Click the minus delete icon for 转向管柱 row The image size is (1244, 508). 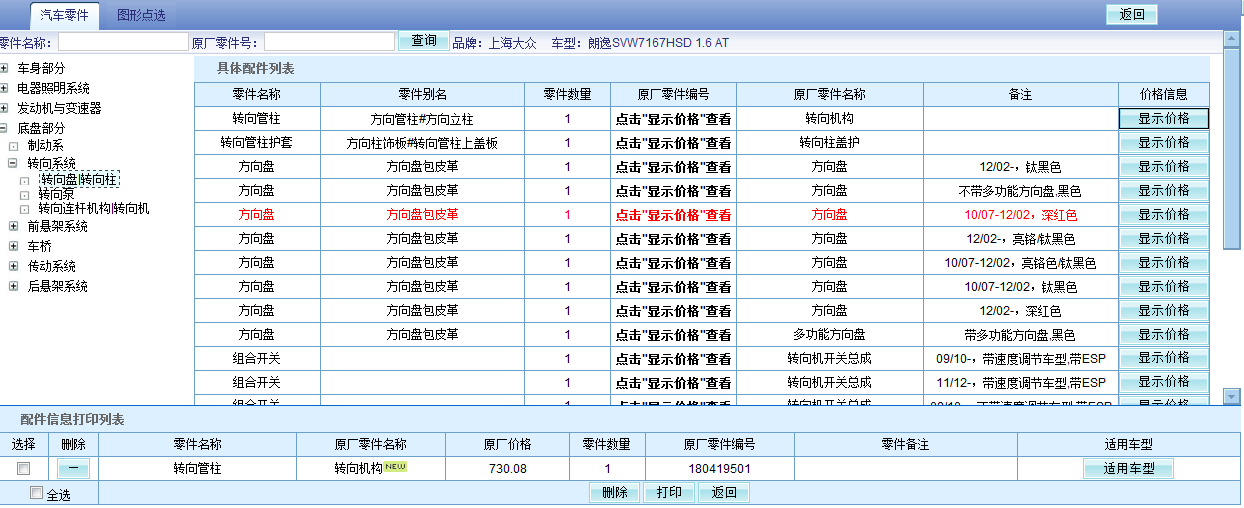73,468
